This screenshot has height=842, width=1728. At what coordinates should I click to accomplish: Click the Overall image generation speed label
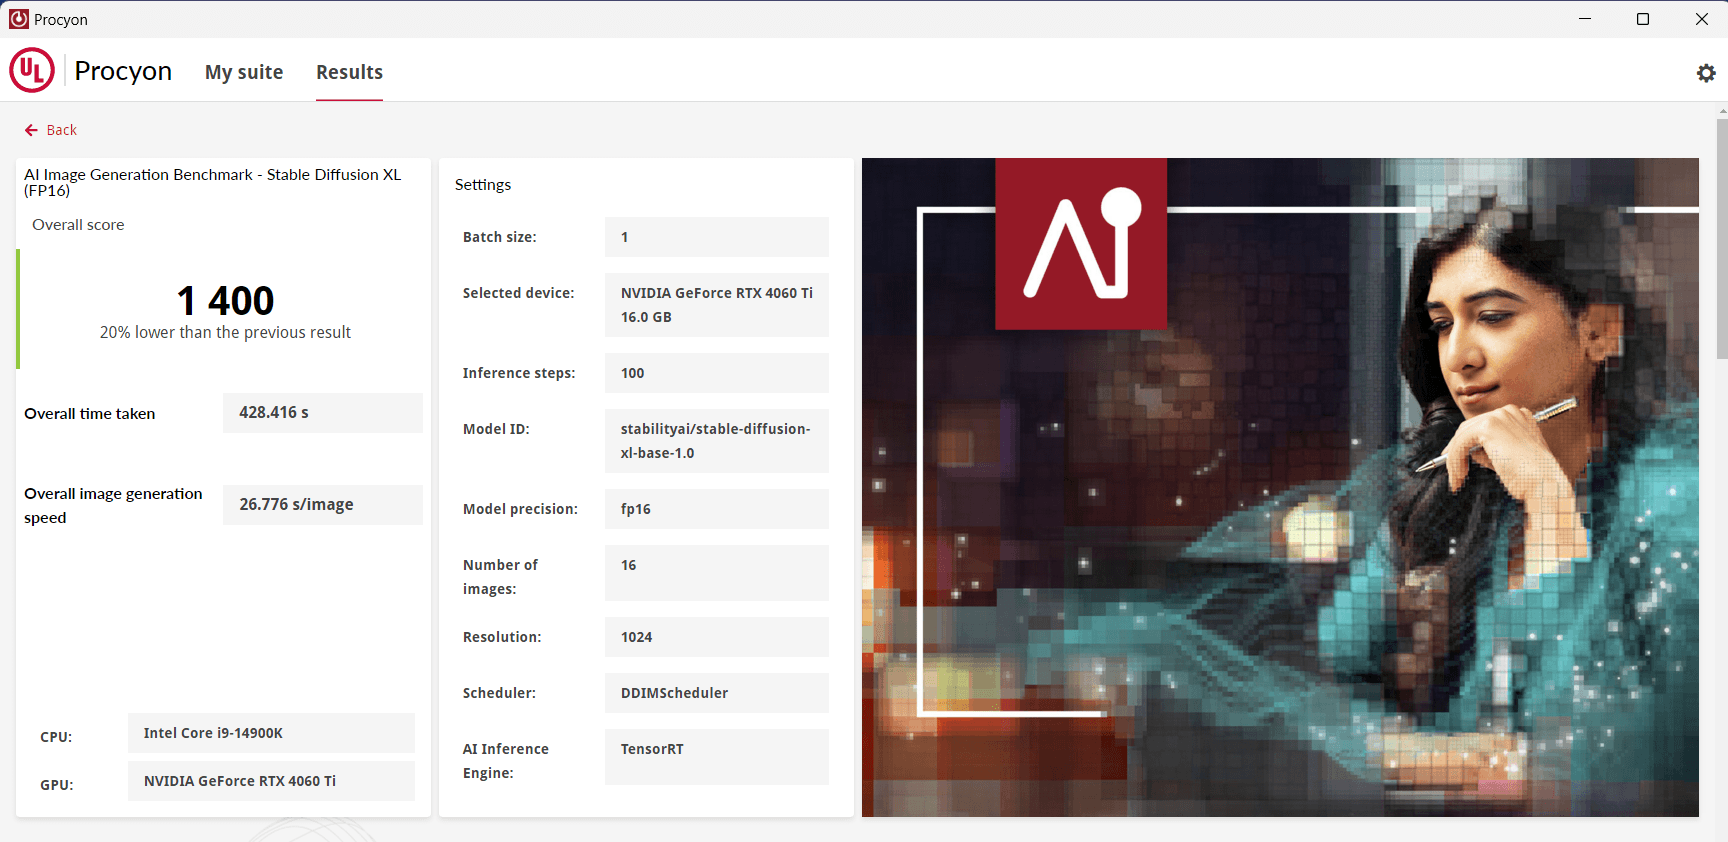click(113, 506)
